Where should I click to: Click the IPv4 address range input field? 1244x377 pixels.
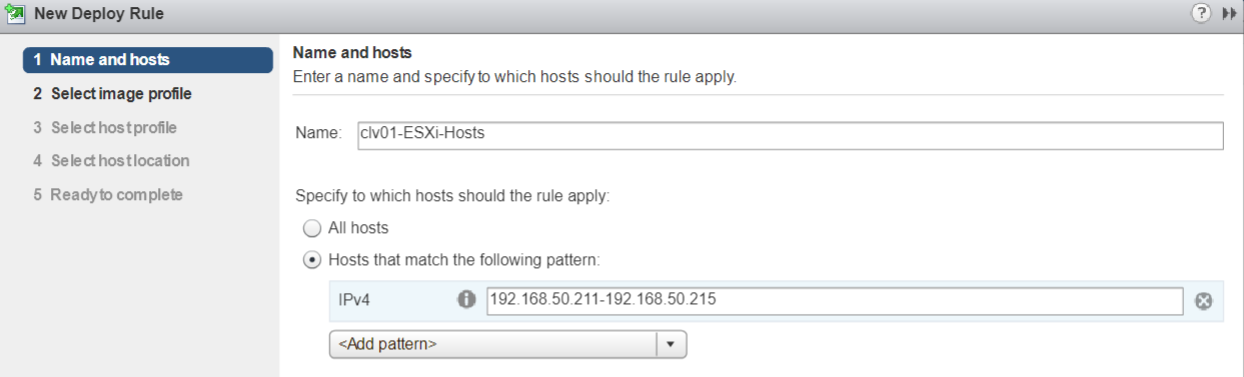[x=835, y=300]
